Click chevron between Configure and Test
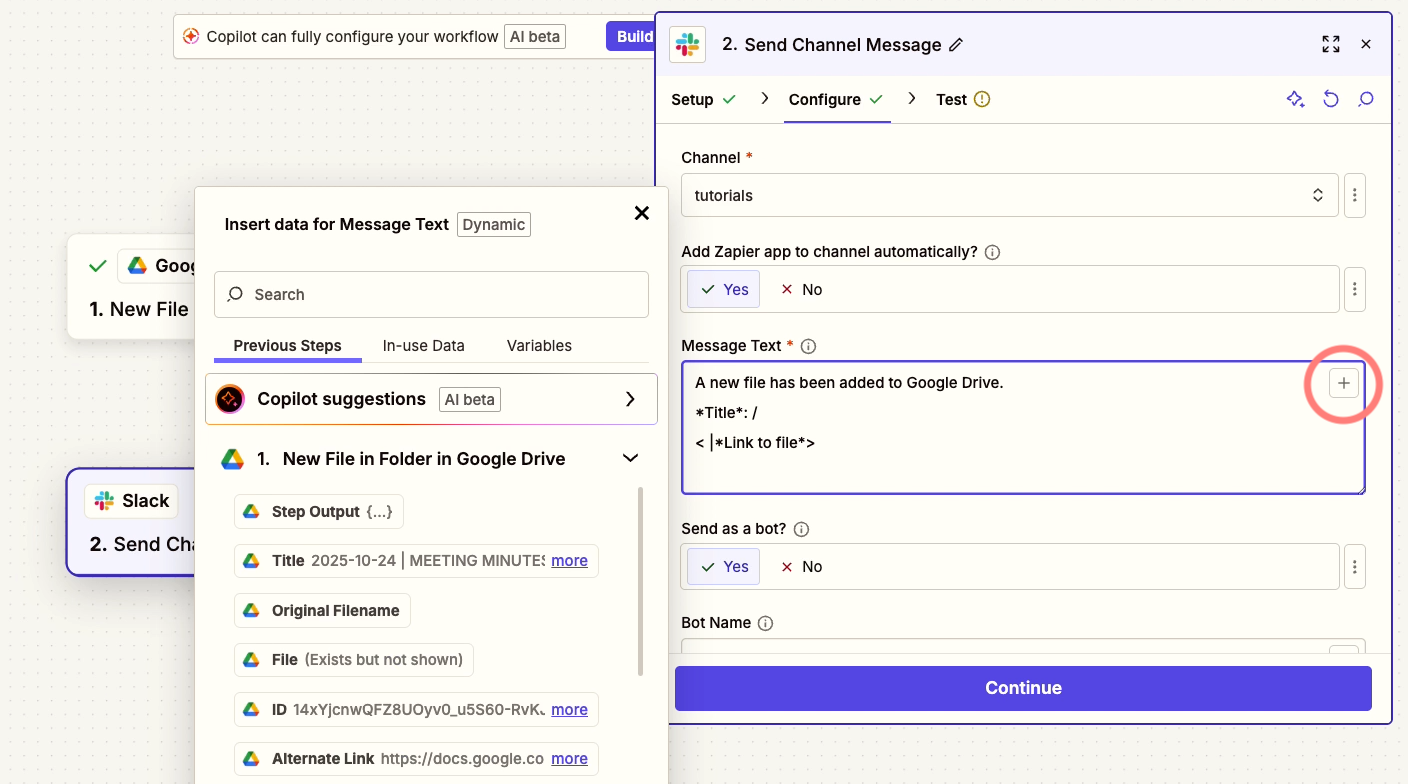1408x784 pixels. tap(912, 98)
